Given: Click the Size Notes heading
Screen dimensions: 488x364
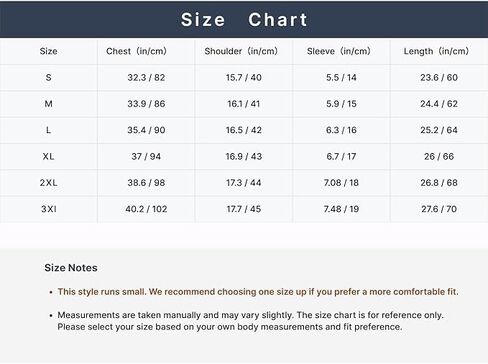Looking at the screenshot, I should (71, 268).
